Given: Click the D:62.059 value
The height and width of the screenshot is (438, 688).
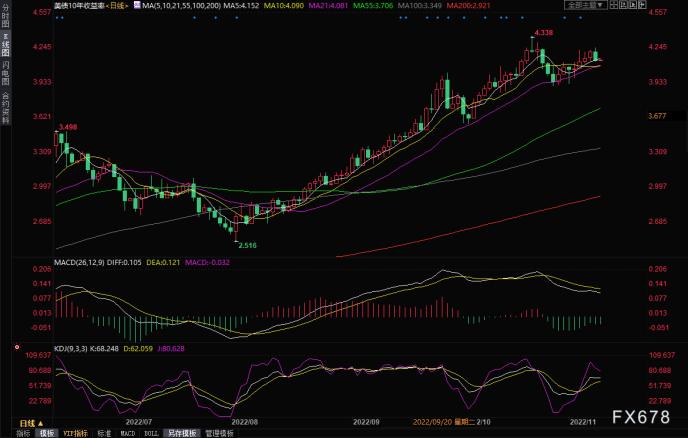Looking at the screenshot, I should click(138, 348).
